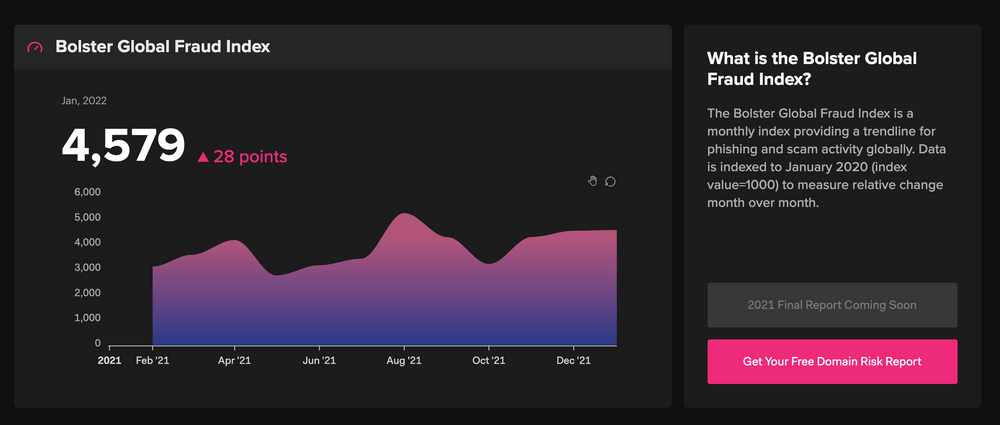Click the Feb '21 axis label
Screen dimensions: 1000x425
point(152,361)
